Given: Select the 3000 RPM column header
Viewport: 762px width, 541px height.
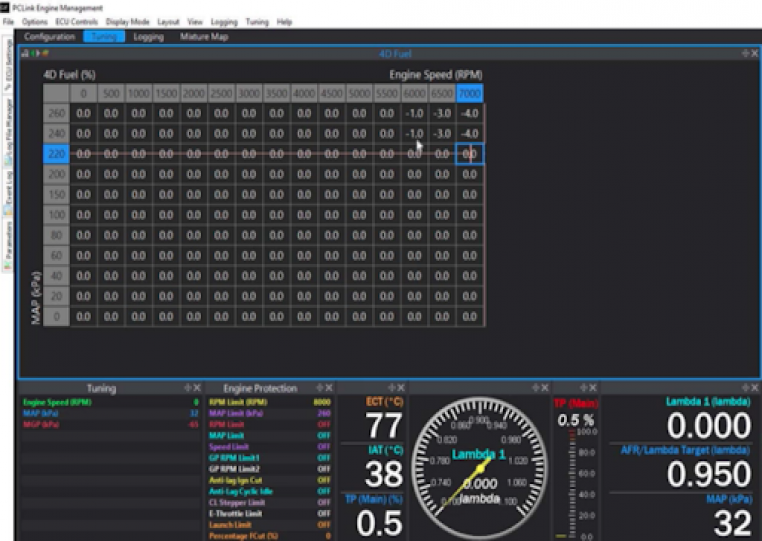Looking at the screenshot, I should coord(249,93).
